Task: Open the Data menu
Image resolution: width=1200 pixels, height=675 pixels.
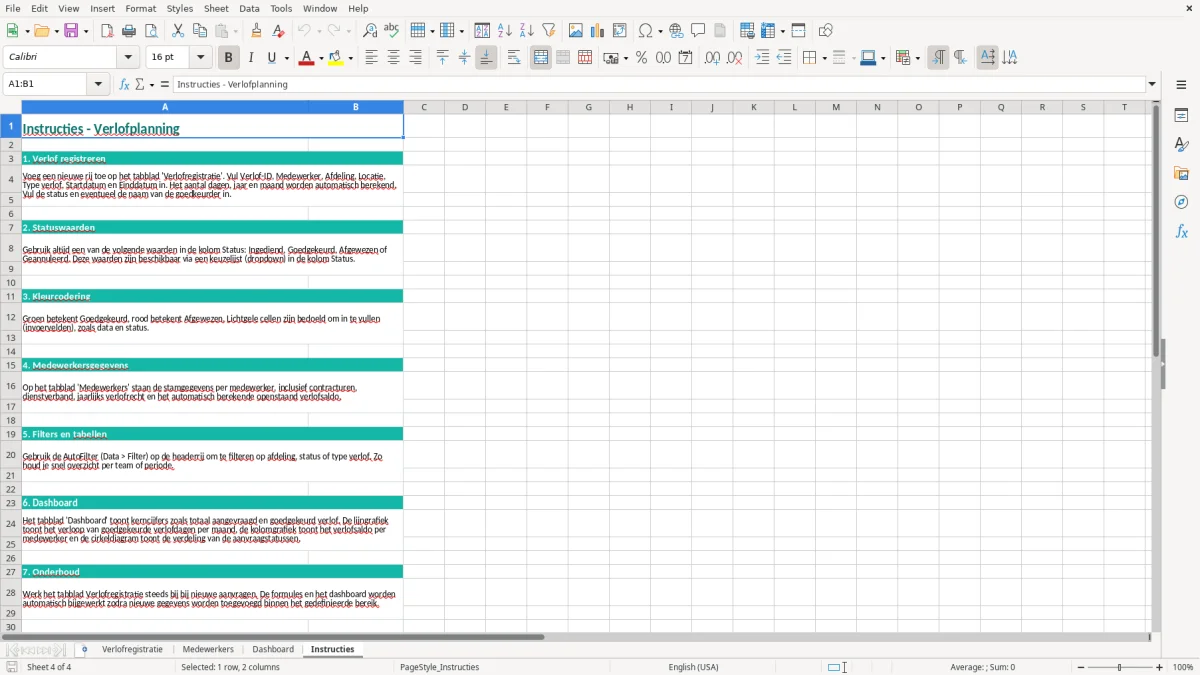Action: 249,8
